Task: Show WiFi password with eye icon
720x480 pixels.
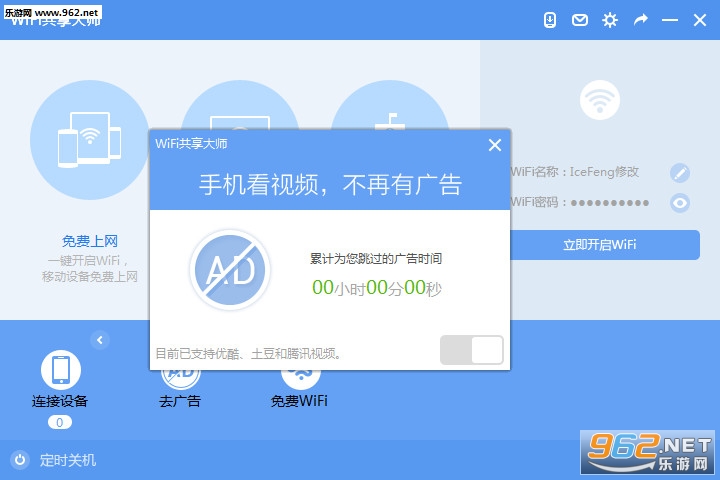Action: pyautogui.click(x=680, y=203)
